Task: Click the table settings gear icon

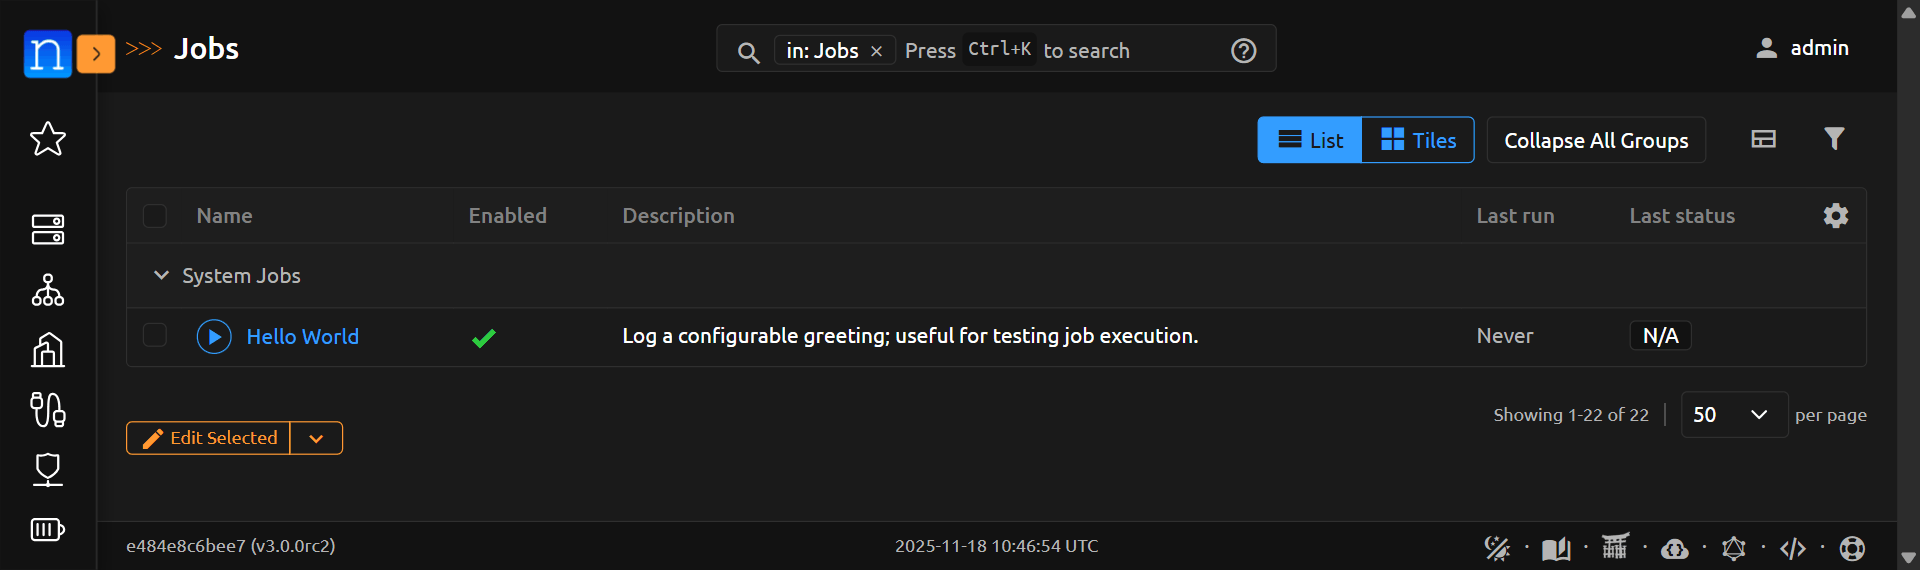Action: pyautogui.click(x=1835, y=216)
